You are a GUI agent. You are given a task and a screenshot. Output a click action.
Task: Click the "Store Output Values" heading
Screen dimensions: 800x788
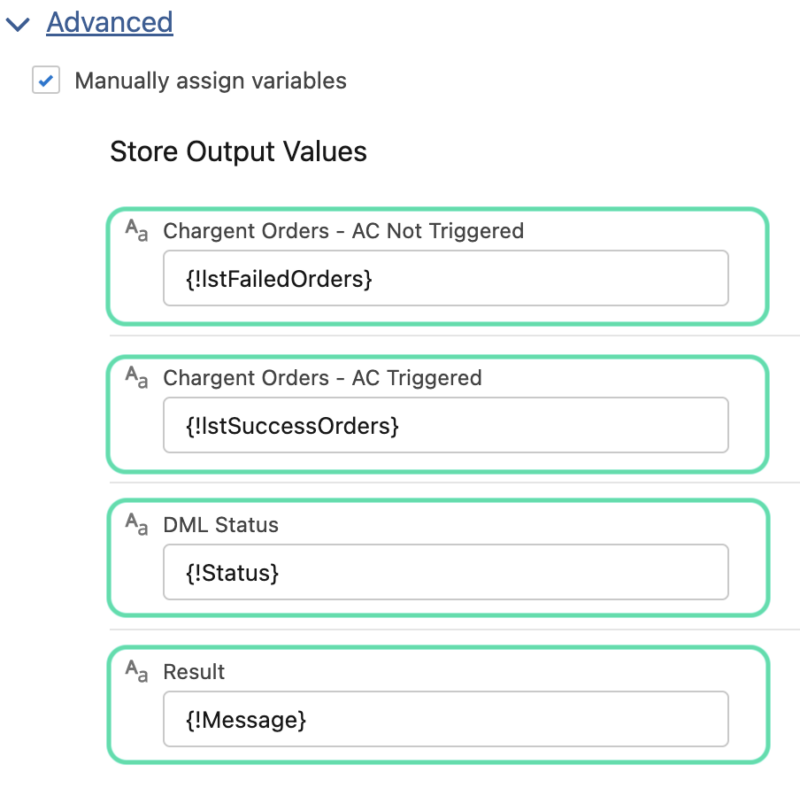pyautogui.click(x=239, y=152)
